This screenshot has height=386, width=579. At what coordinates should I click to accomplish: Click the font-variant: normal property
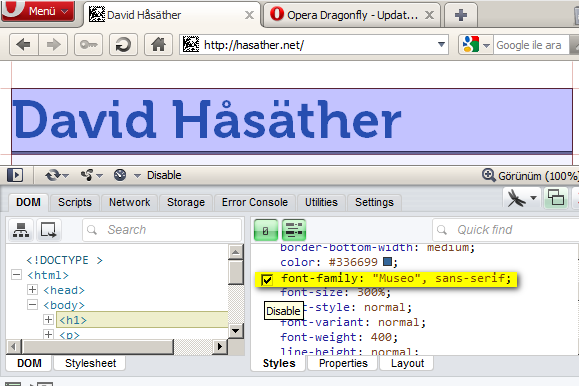[x=353, y=322]
